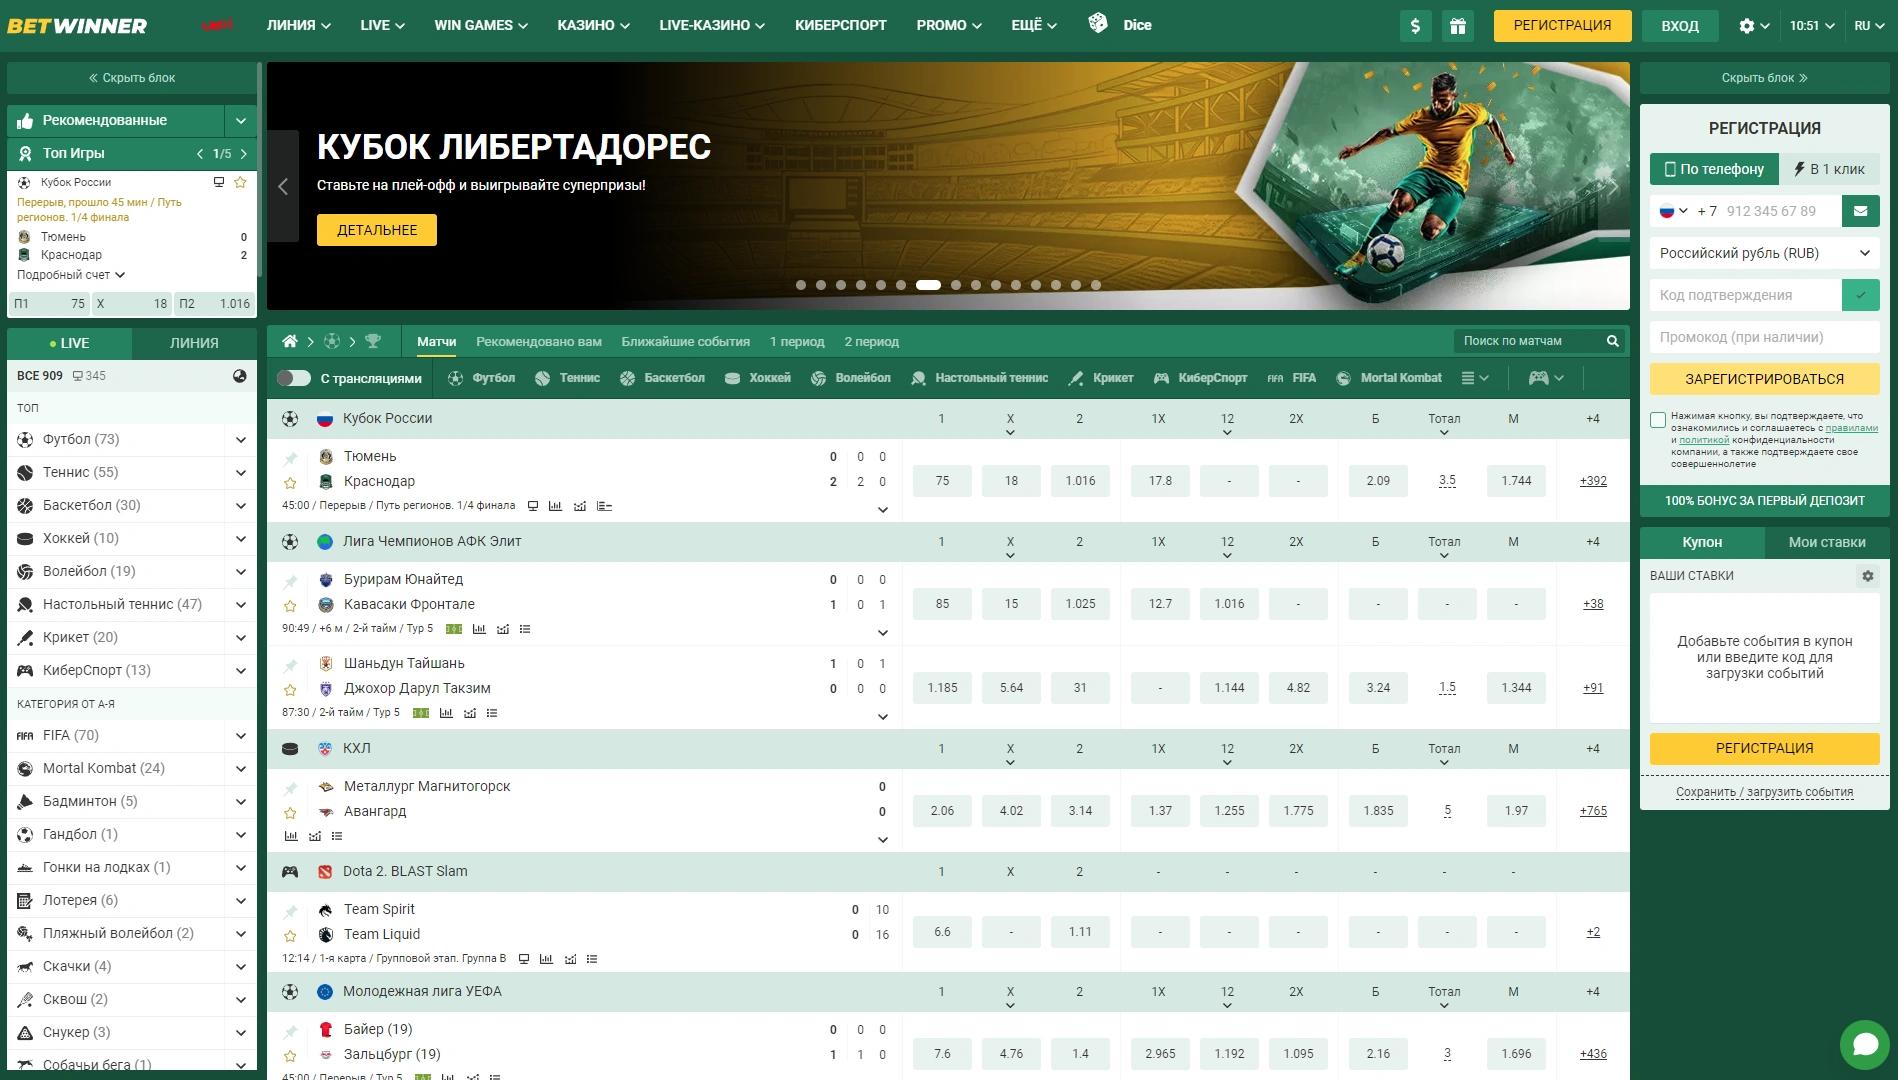Image resolution: width=1898 pixels, height=1080 pixels.
Task: Check the rules agreement checkbox
Action: 1658,420
